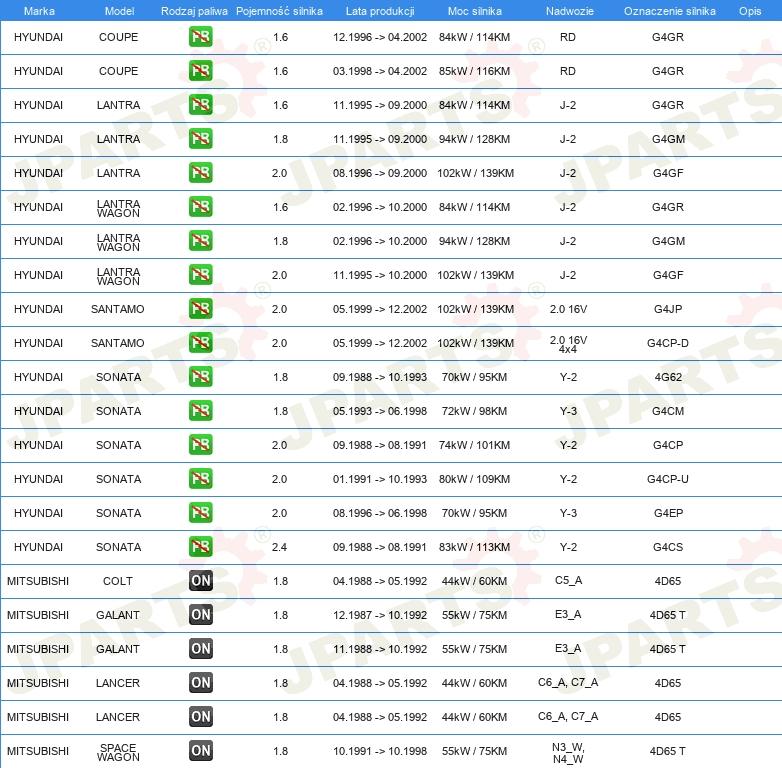Select engine code G4JP cell
The image size is (782, 768).
tap(668, 309)
